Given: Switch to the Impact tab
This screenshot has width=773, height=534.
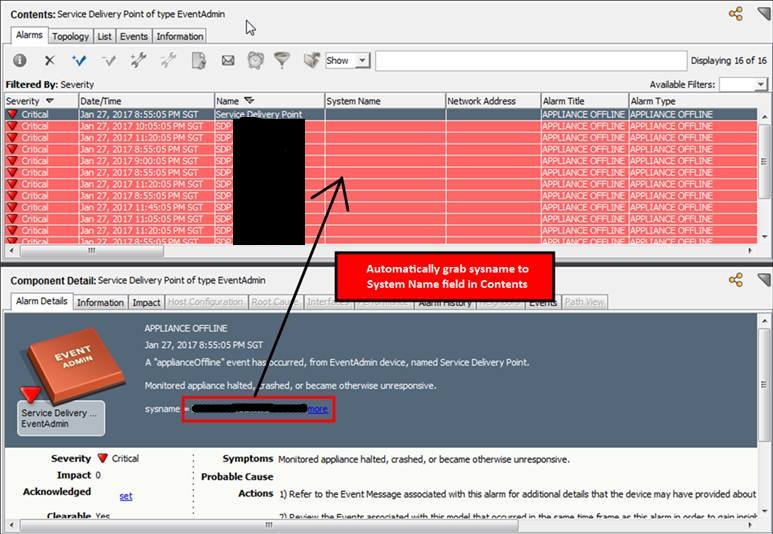Looking at the screenshot, I should pos(146,303).
